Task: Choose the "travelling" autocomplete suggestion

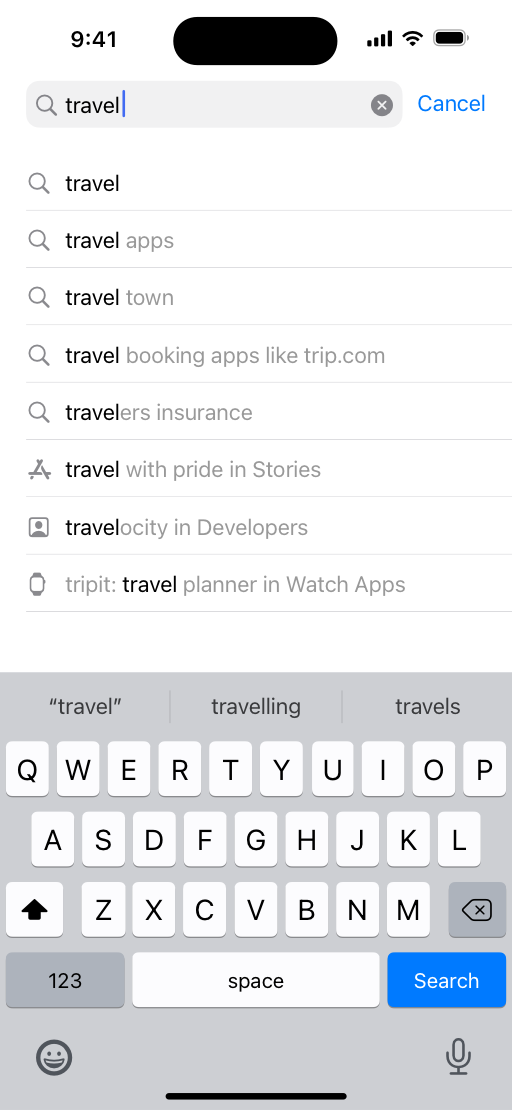Action: 256,706
